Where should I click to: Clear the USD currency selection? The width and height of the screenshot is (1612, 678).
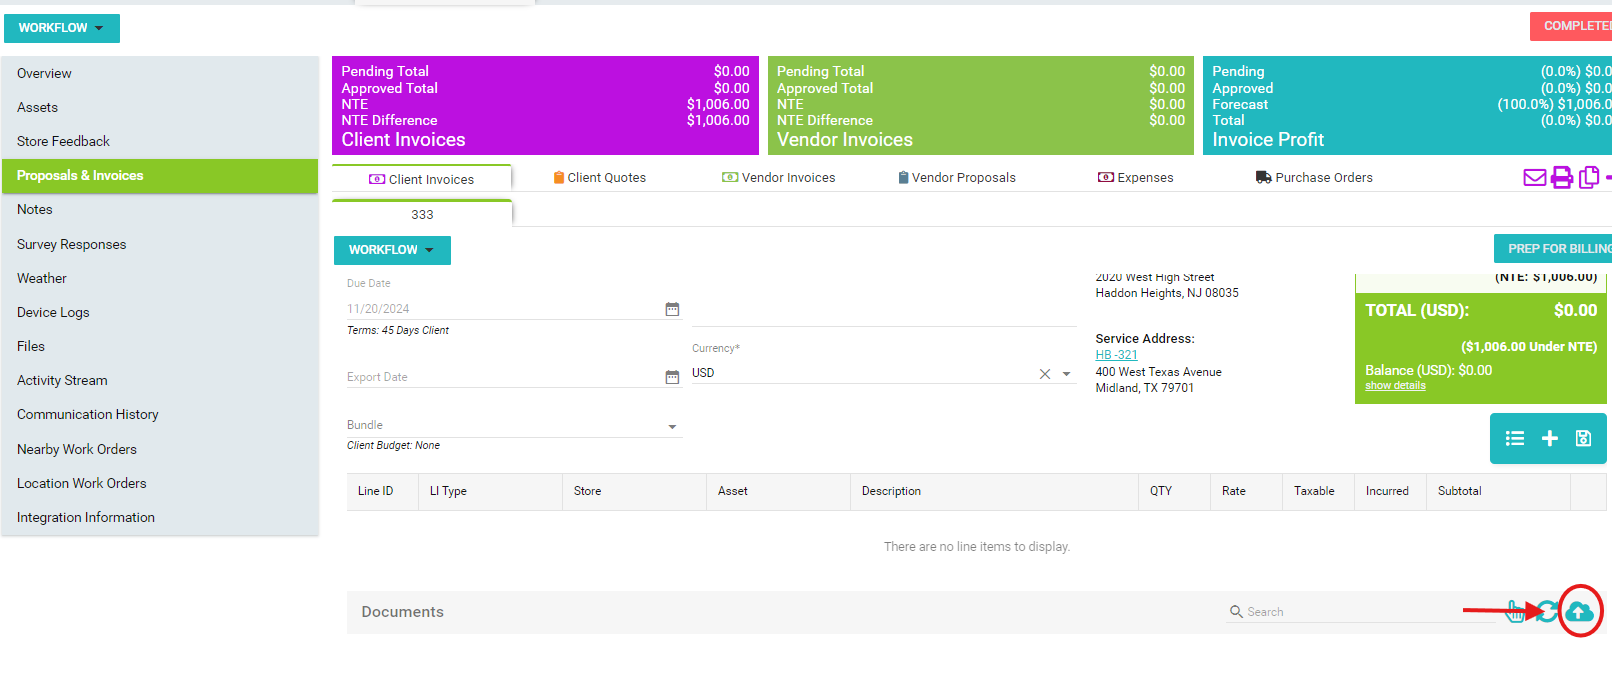tap(1044, 374)
